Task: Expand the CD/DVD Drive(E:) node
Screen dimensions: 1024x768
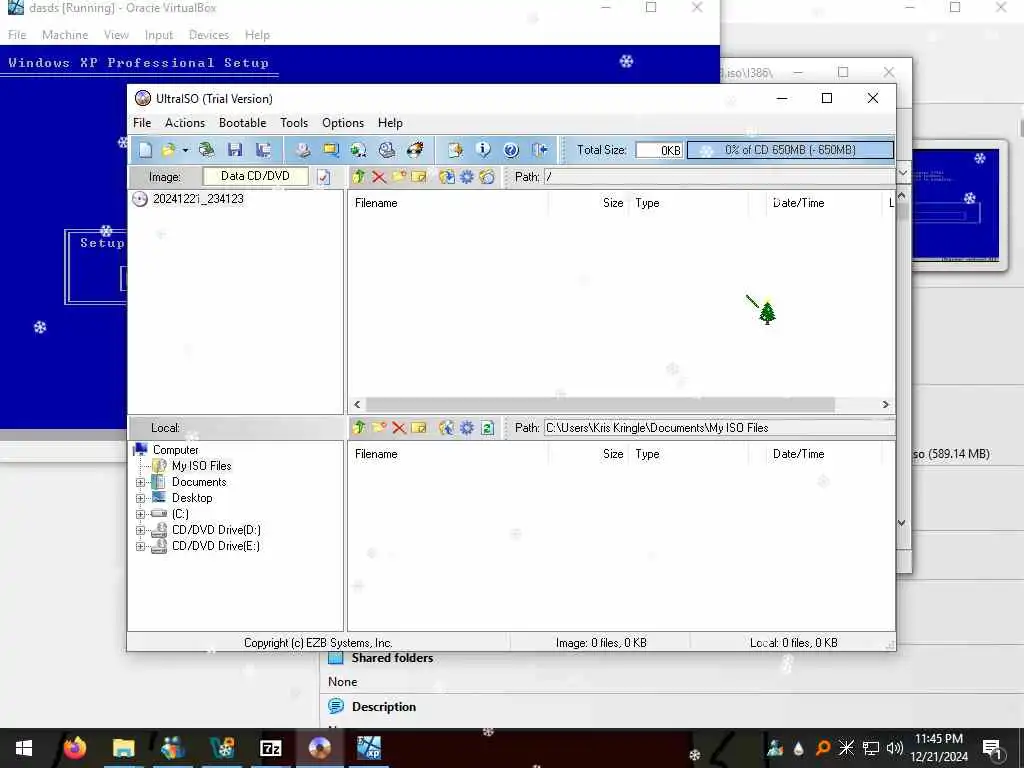Action: pos(140,547)
